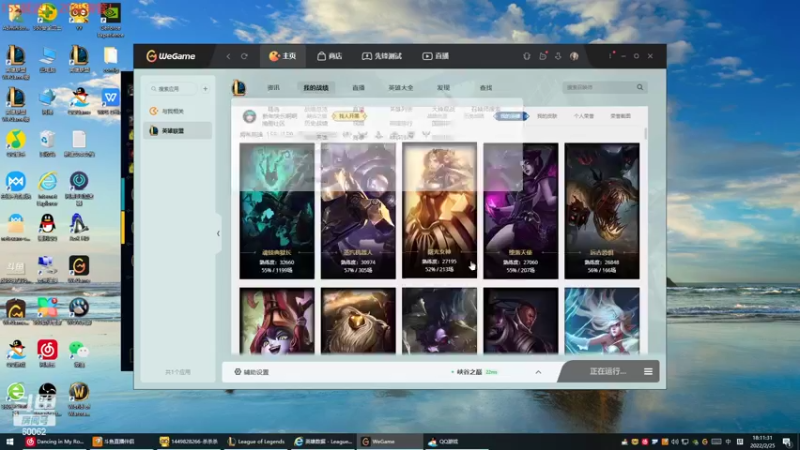800x450 pixels.
Task: Click the highlighted blue sub-tab
Action: pyautogui.click(x=511, y=116)
